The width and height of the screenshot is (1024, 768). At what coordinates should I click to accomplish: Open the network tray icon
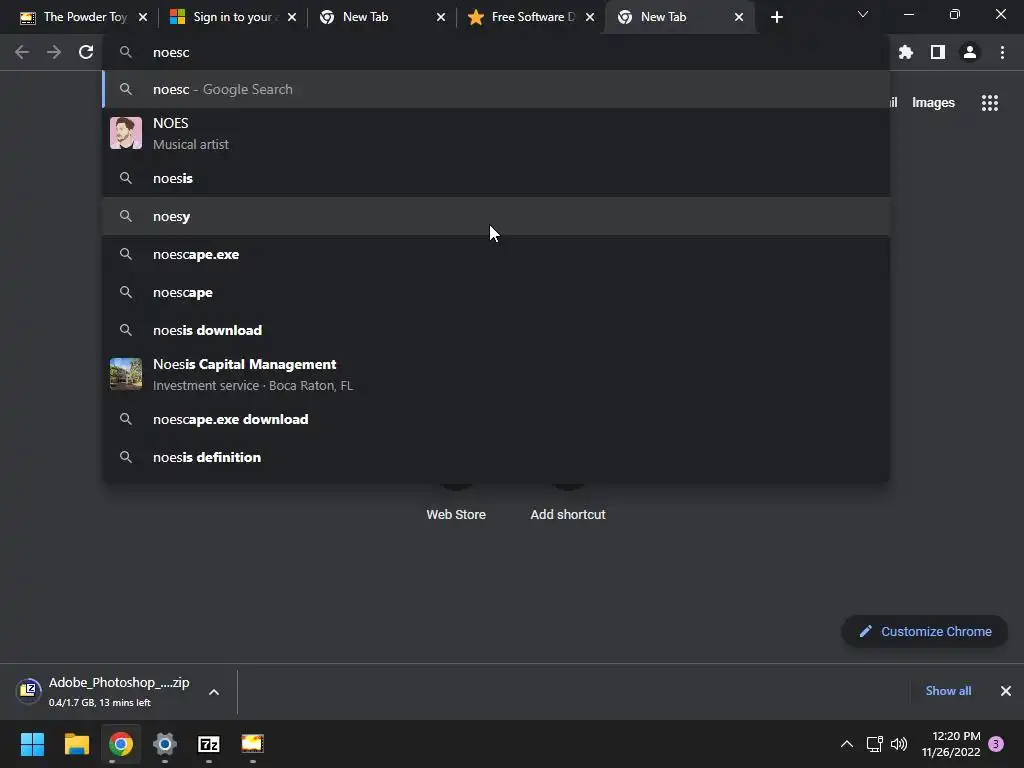pyautogui.click(x=874, y=744)
